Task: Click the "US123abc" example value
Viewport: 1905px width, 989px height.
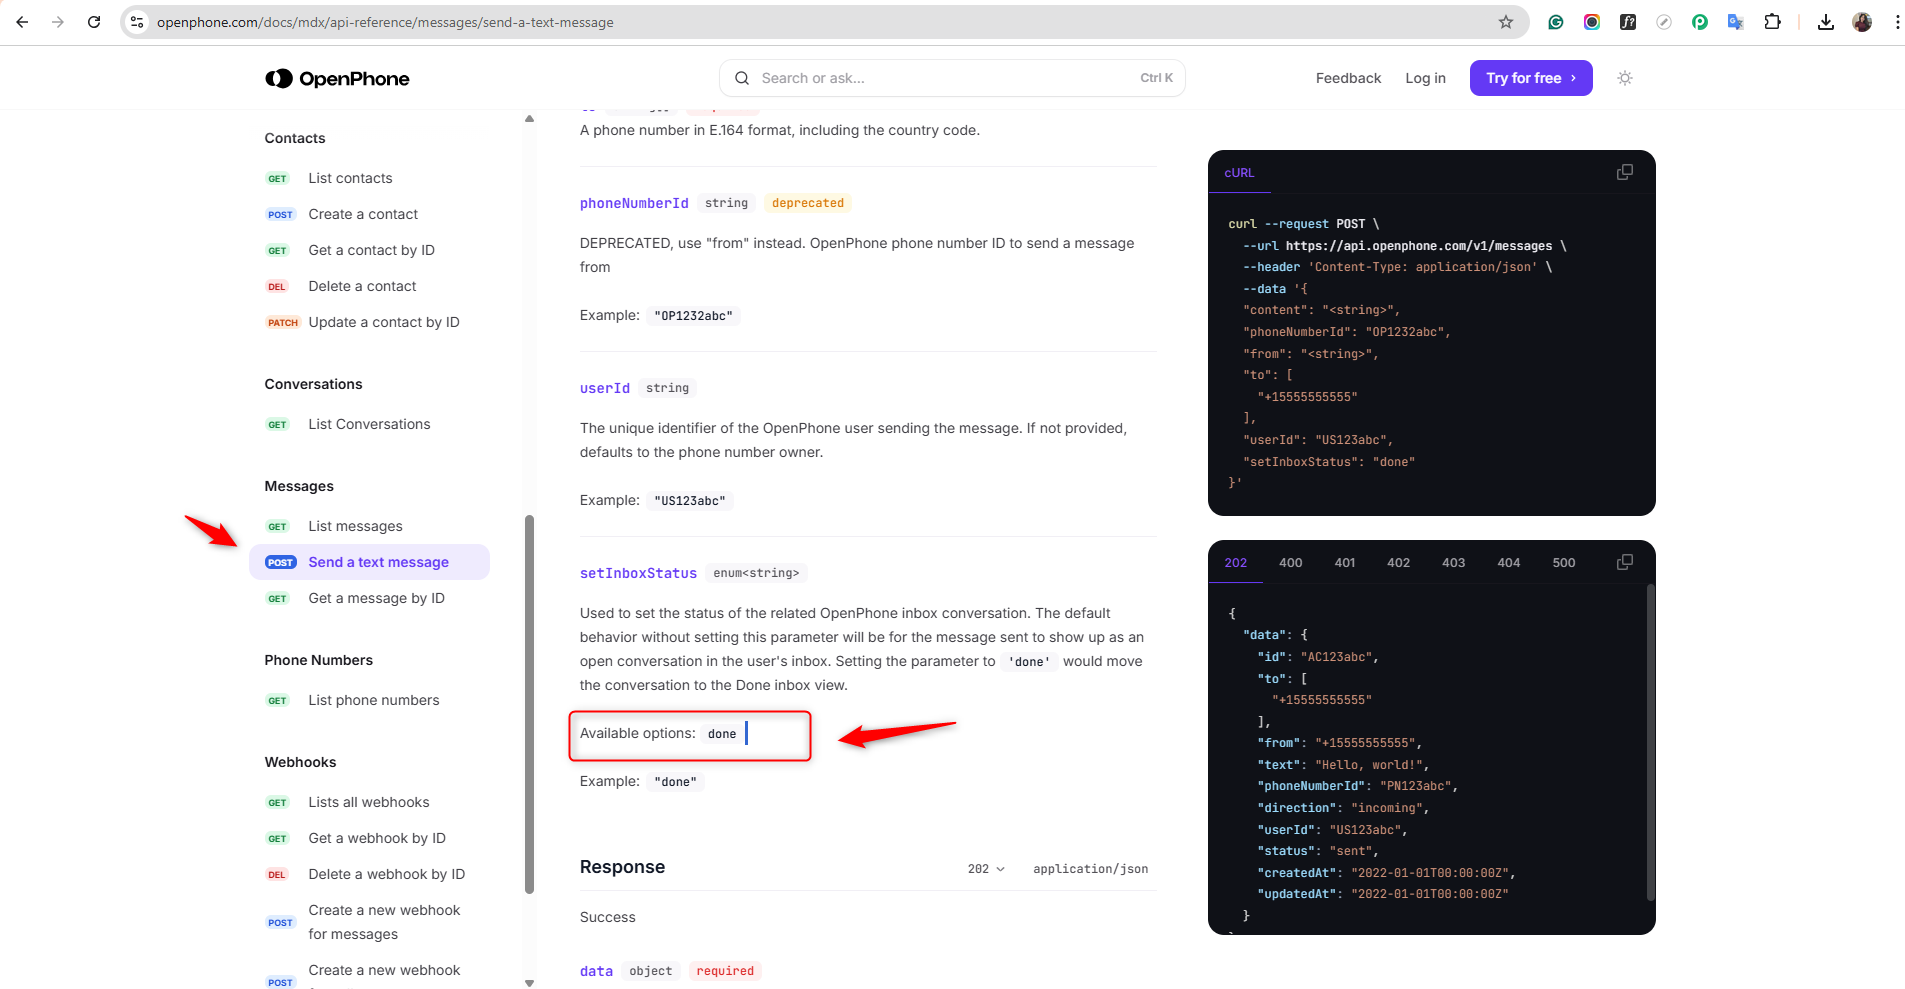Action: pyautogui.click(x=690, y=501)
